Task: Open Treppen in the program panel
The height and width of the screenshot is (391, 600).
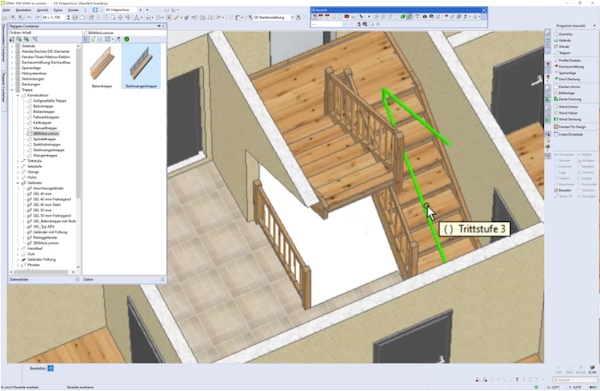Action: [x=563, y=53]
